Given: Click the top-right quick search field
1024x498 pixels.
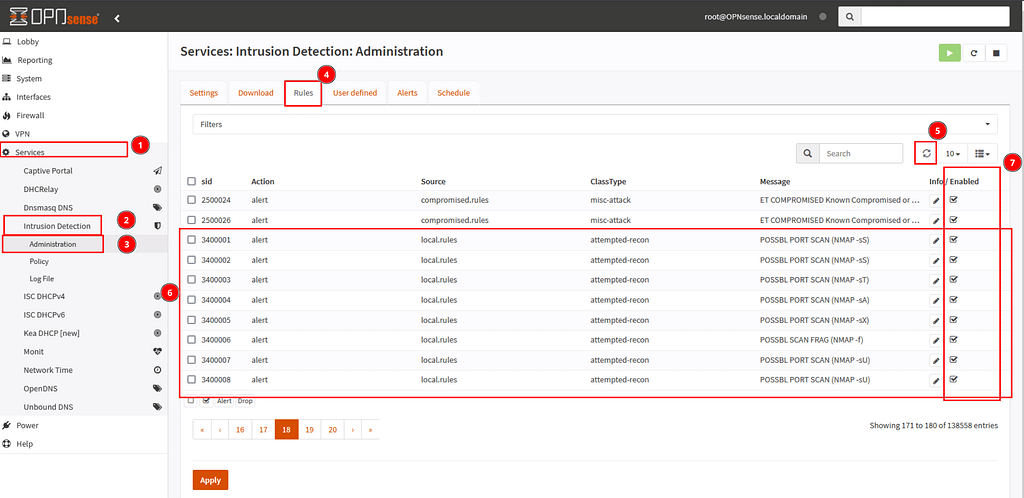Looking at the screenshot, I should click(933, 17).
